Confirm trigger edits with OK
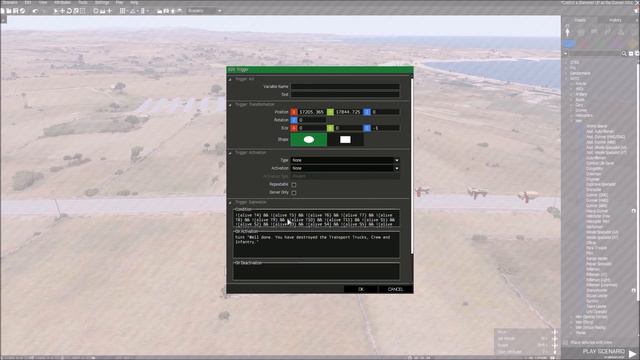This screenshot has height=360, width=640. [x=361, y=289]
